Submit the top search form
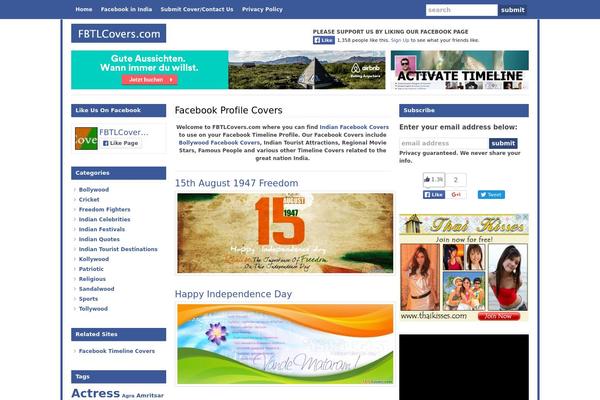The height and width of the screenshot is (400, 600). click(512, 10)
